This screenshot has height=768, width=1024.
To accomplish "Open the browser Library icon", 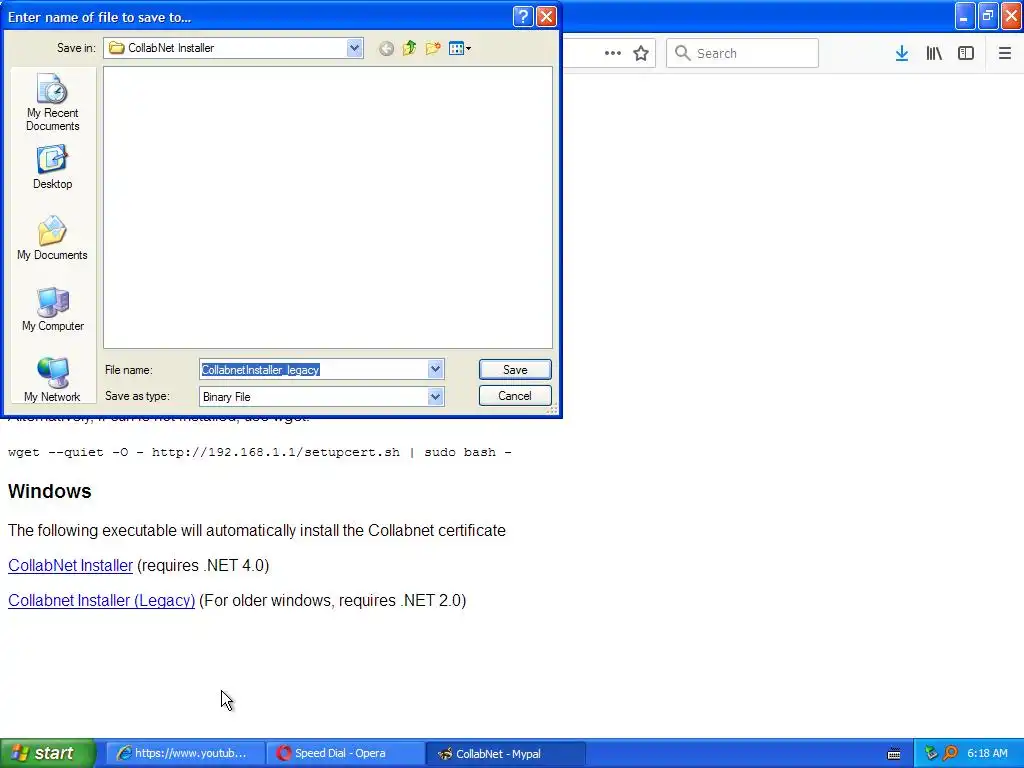I will [x=934, y=53].
